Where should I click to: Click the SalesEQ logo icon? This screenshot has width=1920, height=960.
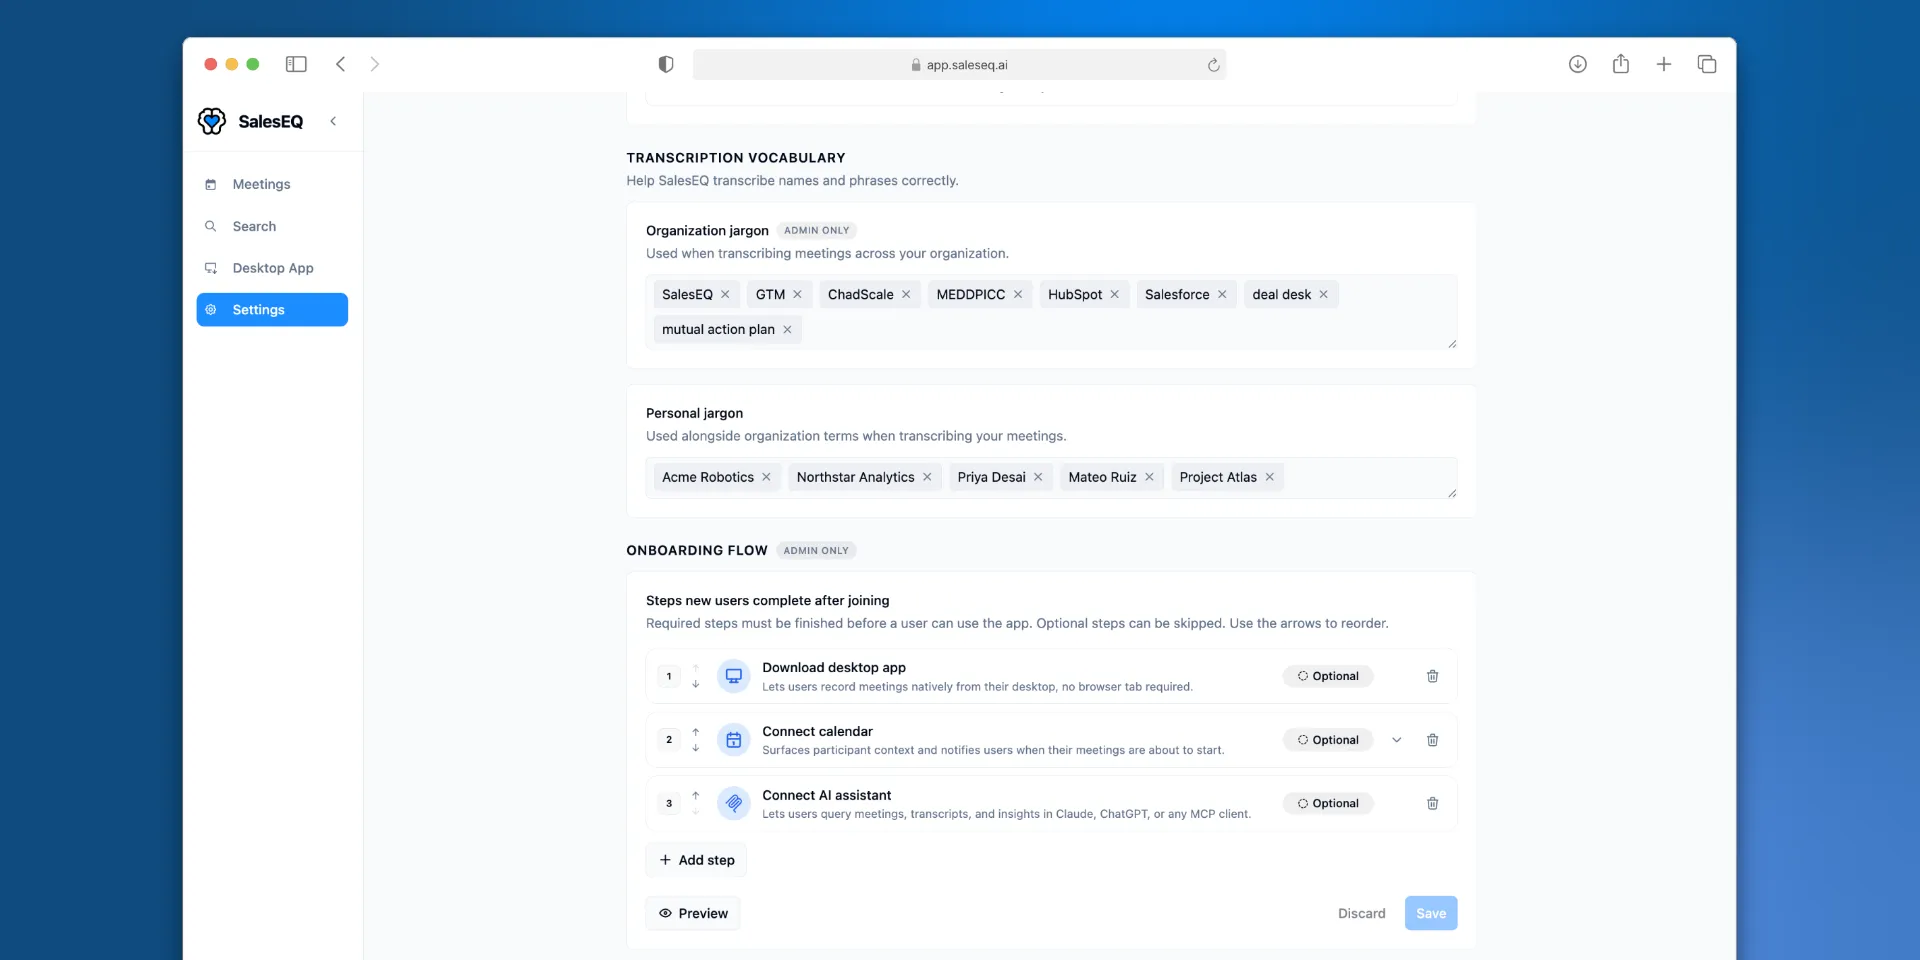[x=212, y=121]
